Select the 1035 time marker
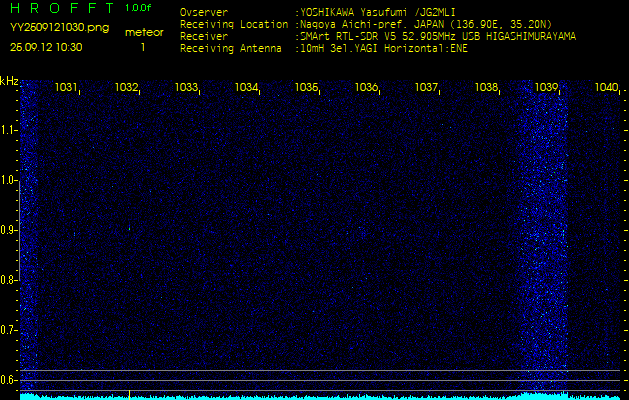Screen dimensions: 629x400 pos(306,88)
